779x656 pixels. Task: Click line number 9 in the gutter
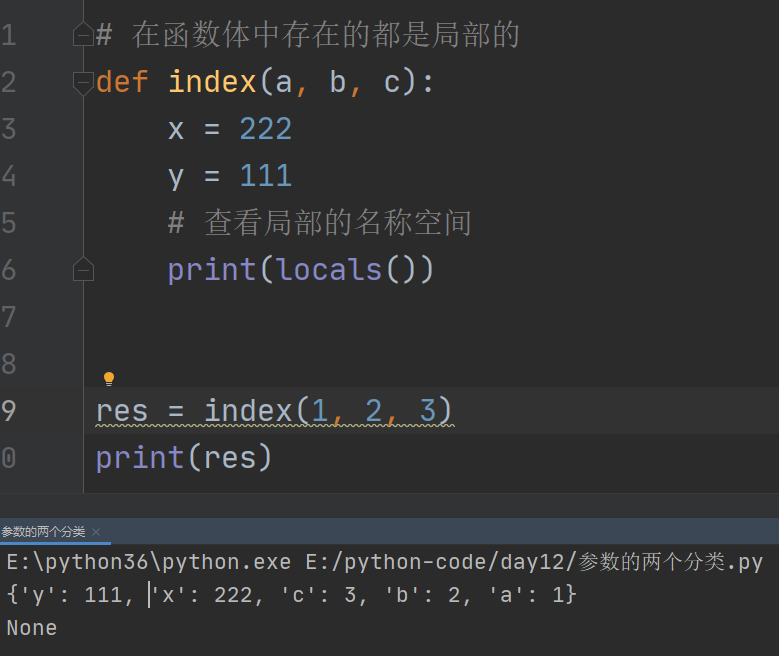(9, 411)
